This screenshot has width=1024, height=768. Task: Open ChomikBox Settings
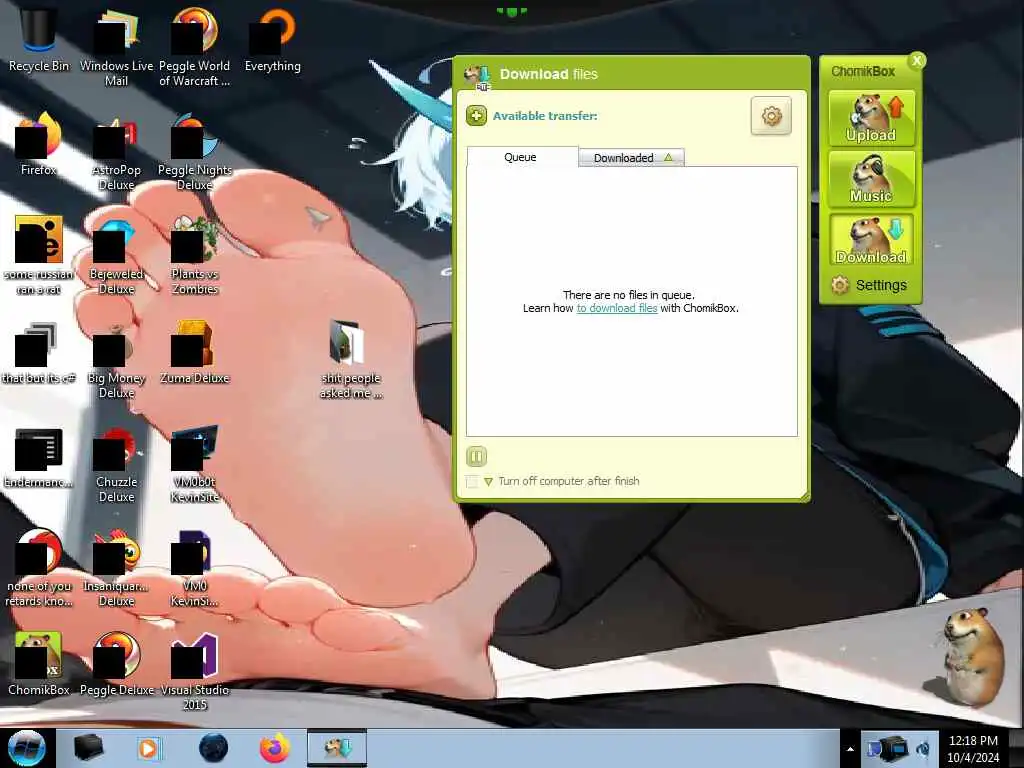pos(869,285)
